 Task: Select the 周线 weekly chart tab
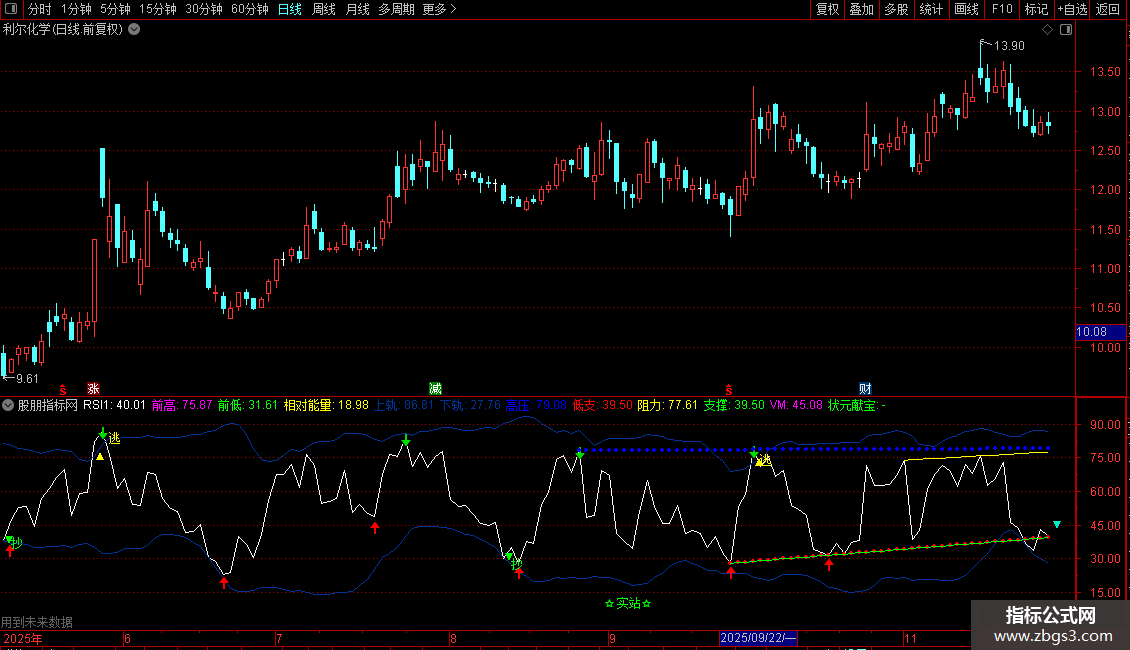pyautogui.click(x=324, y=9)
